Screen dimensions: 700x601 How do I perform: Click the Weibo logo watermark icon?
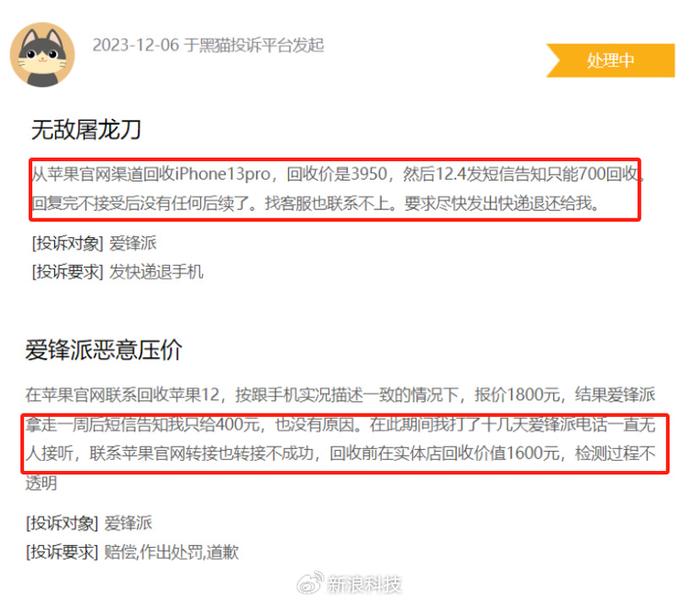click(x=310, y=582)
